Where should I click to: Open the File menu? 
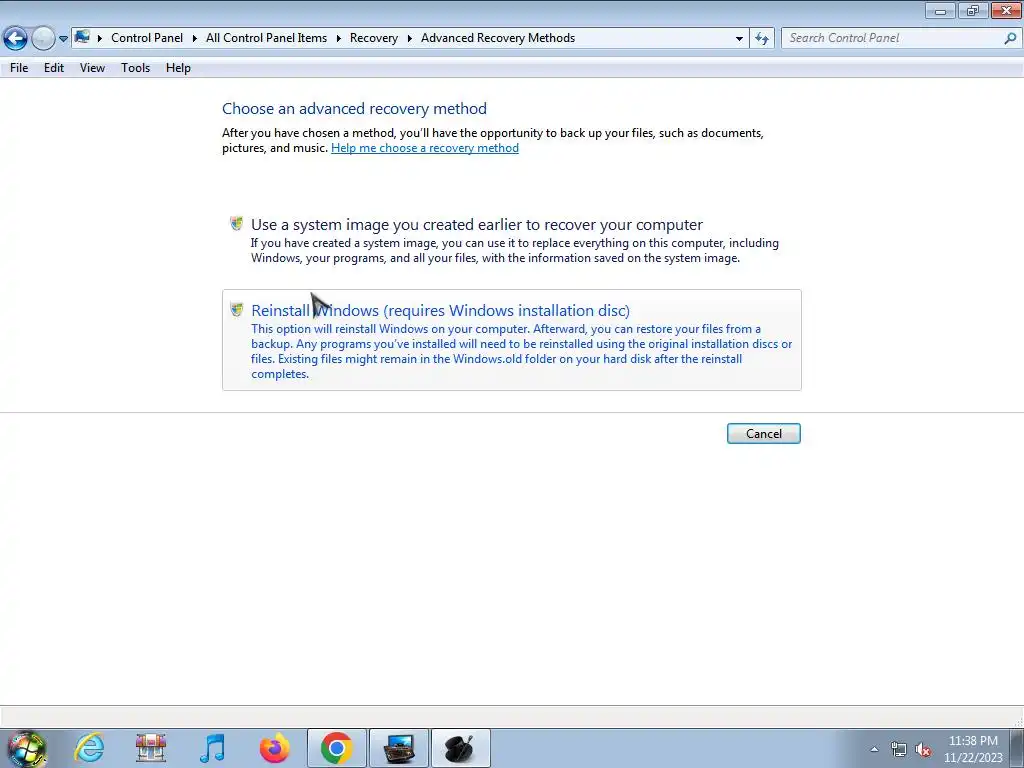click(19, 68)
